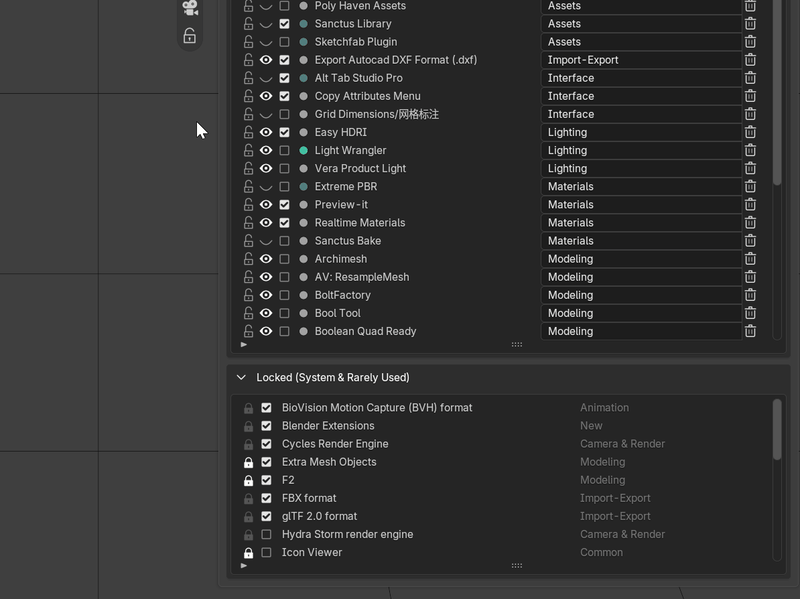Open the Materials category field for Realtime Materials

click(x=641, y=222)
